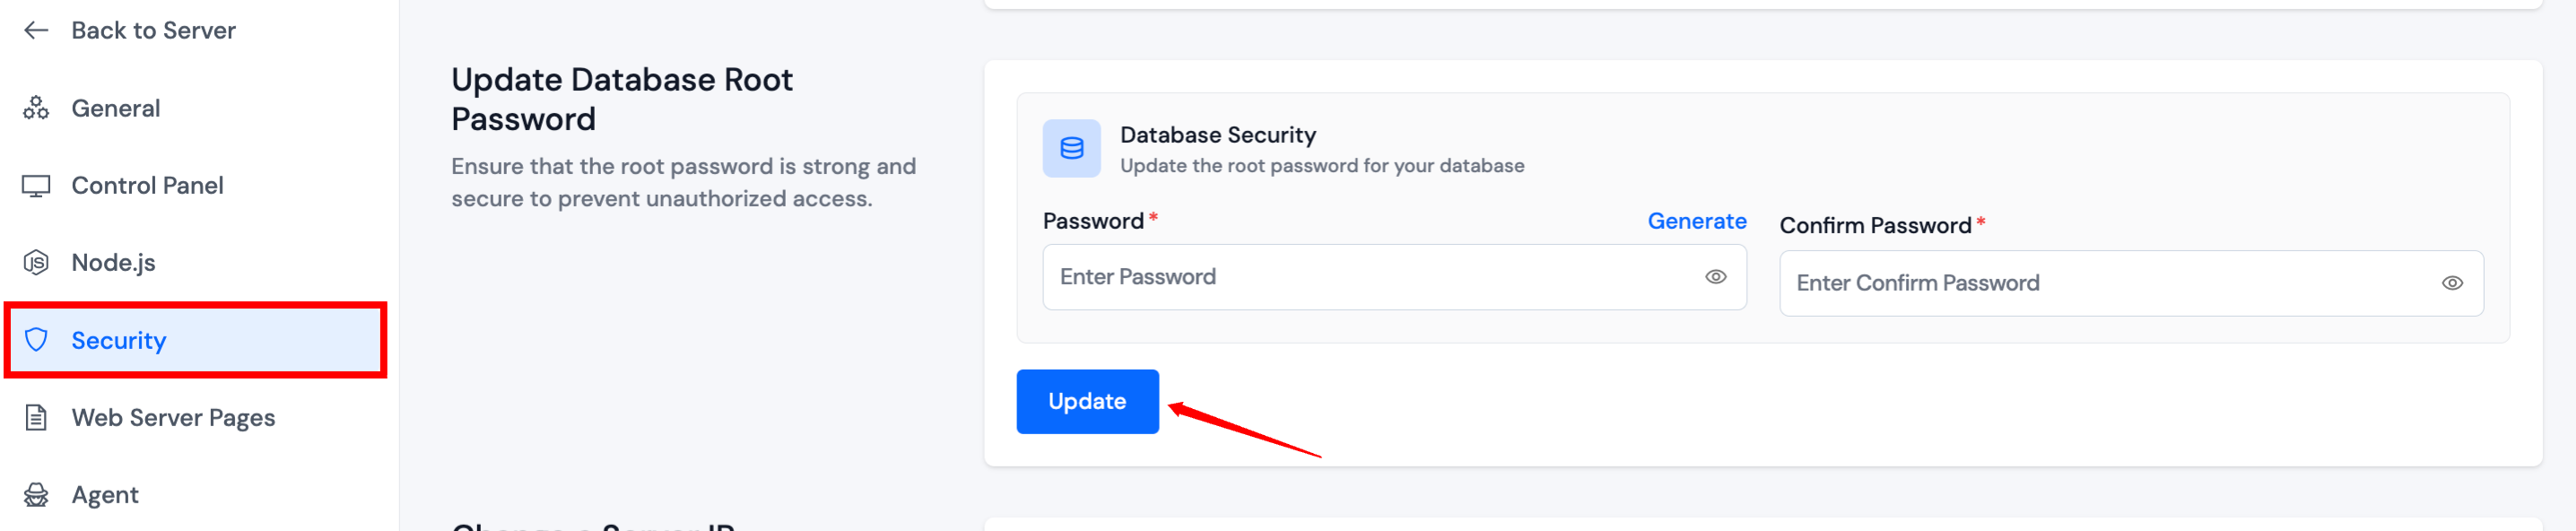Click the Security shield icon
Image resolution: width=2576 pixels, height=531 pixels.
(x=36, y=340)
